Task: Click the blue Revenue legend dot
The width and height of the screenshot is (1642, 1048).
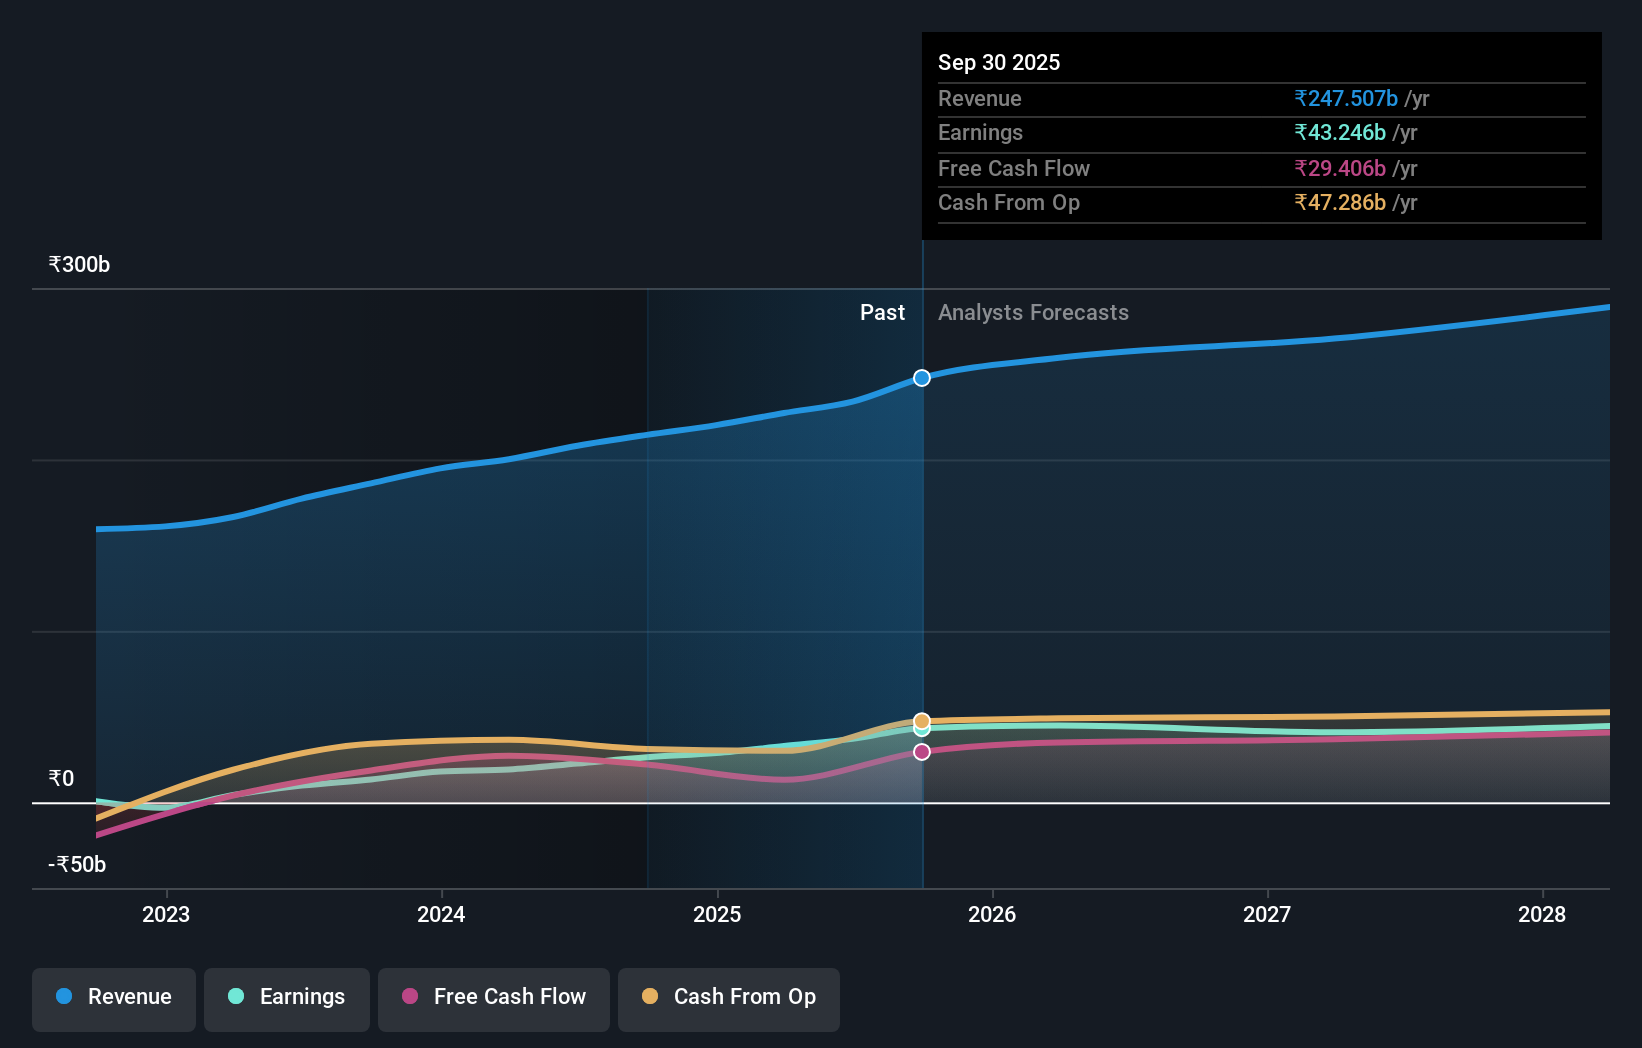Action: pos(62,996)
